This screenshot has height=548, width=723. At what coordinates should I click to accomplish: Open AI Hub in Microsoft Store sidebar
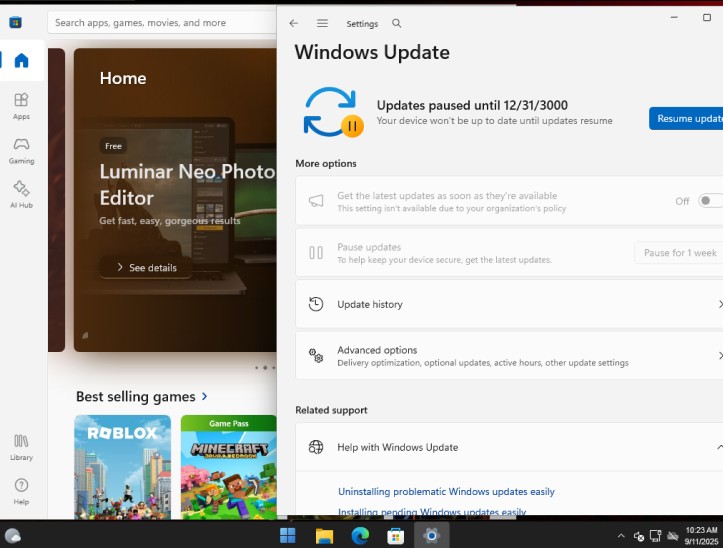click(x=21, y=194)
